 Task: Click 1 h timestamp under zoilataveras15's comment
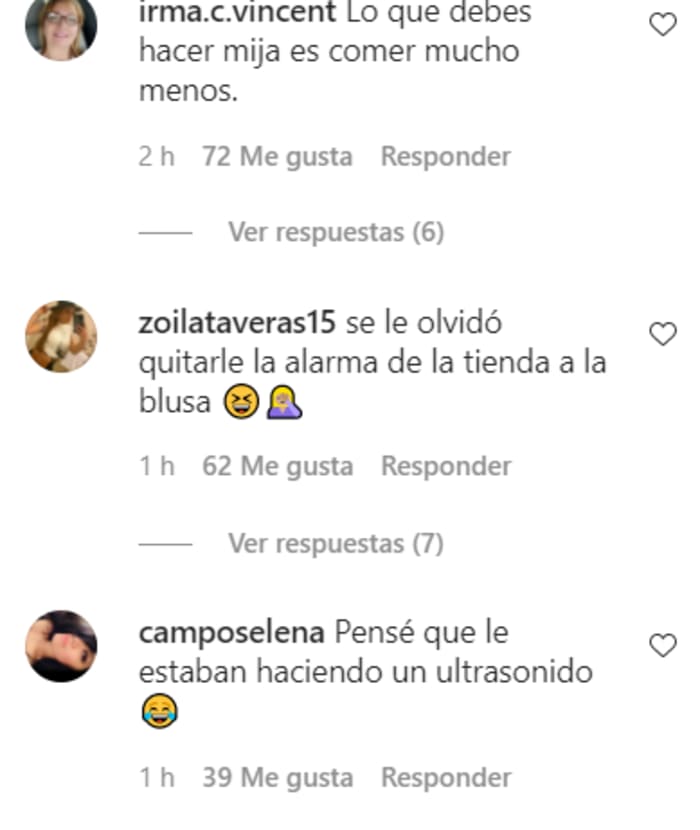[x=156, y=466]
